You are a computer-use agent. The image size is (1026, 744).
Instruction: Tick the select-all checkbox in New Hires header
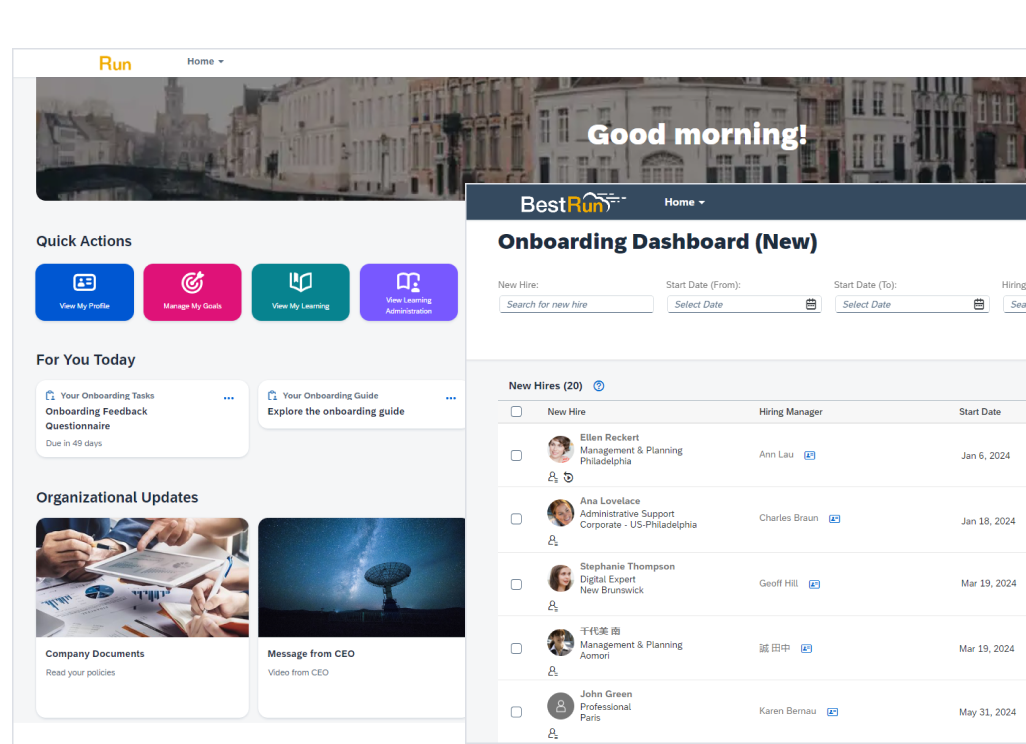click(x=516, y=412)
